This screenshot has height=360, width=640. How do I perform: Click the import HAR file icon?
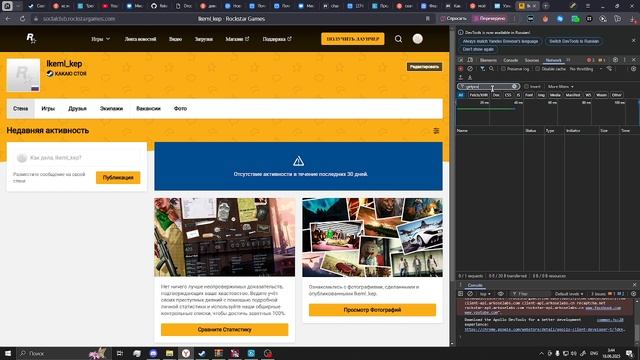(460, 77)
